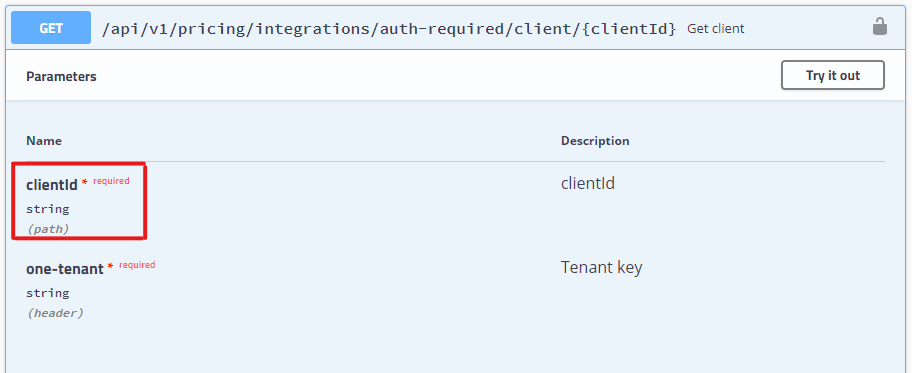The width and height of the screenshot is (912, 373).
Task: Click the red asterisk next to one-tenant
Action: [111, 267]
